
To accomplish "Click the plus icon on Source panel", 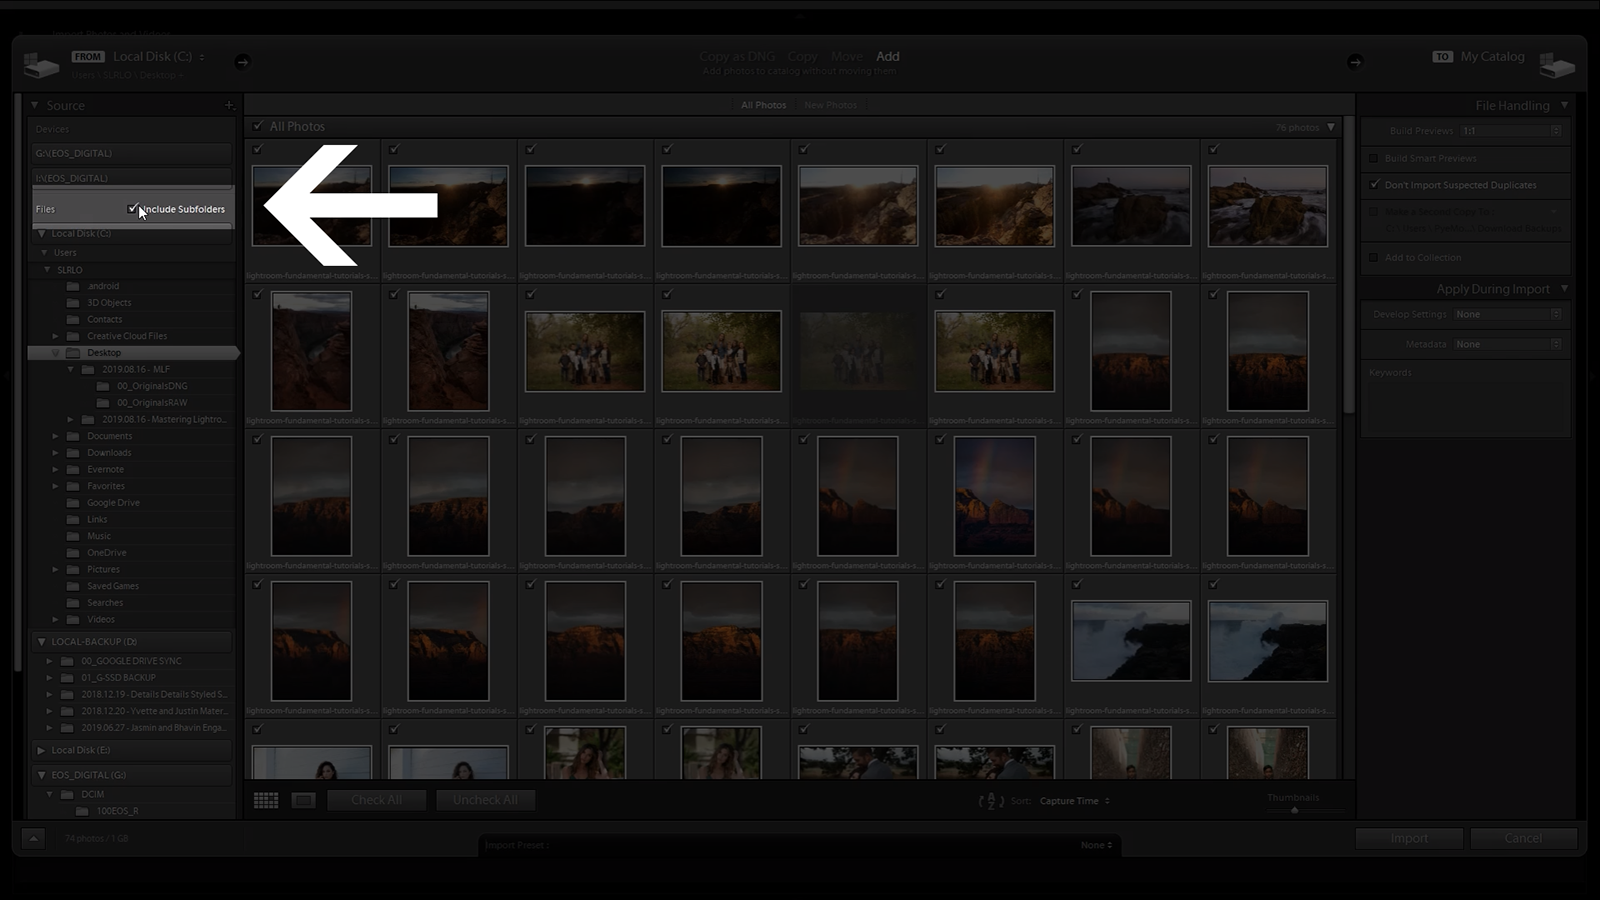I will (x=228, y=105).
